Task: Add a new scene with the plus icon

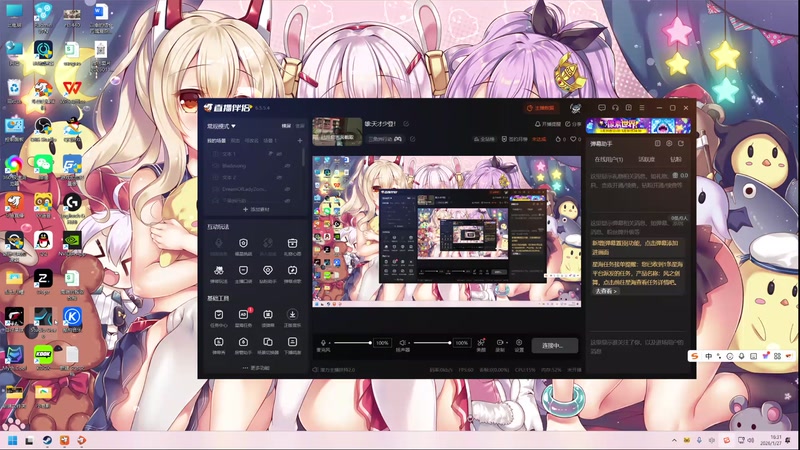Action: tap(299, 141)
